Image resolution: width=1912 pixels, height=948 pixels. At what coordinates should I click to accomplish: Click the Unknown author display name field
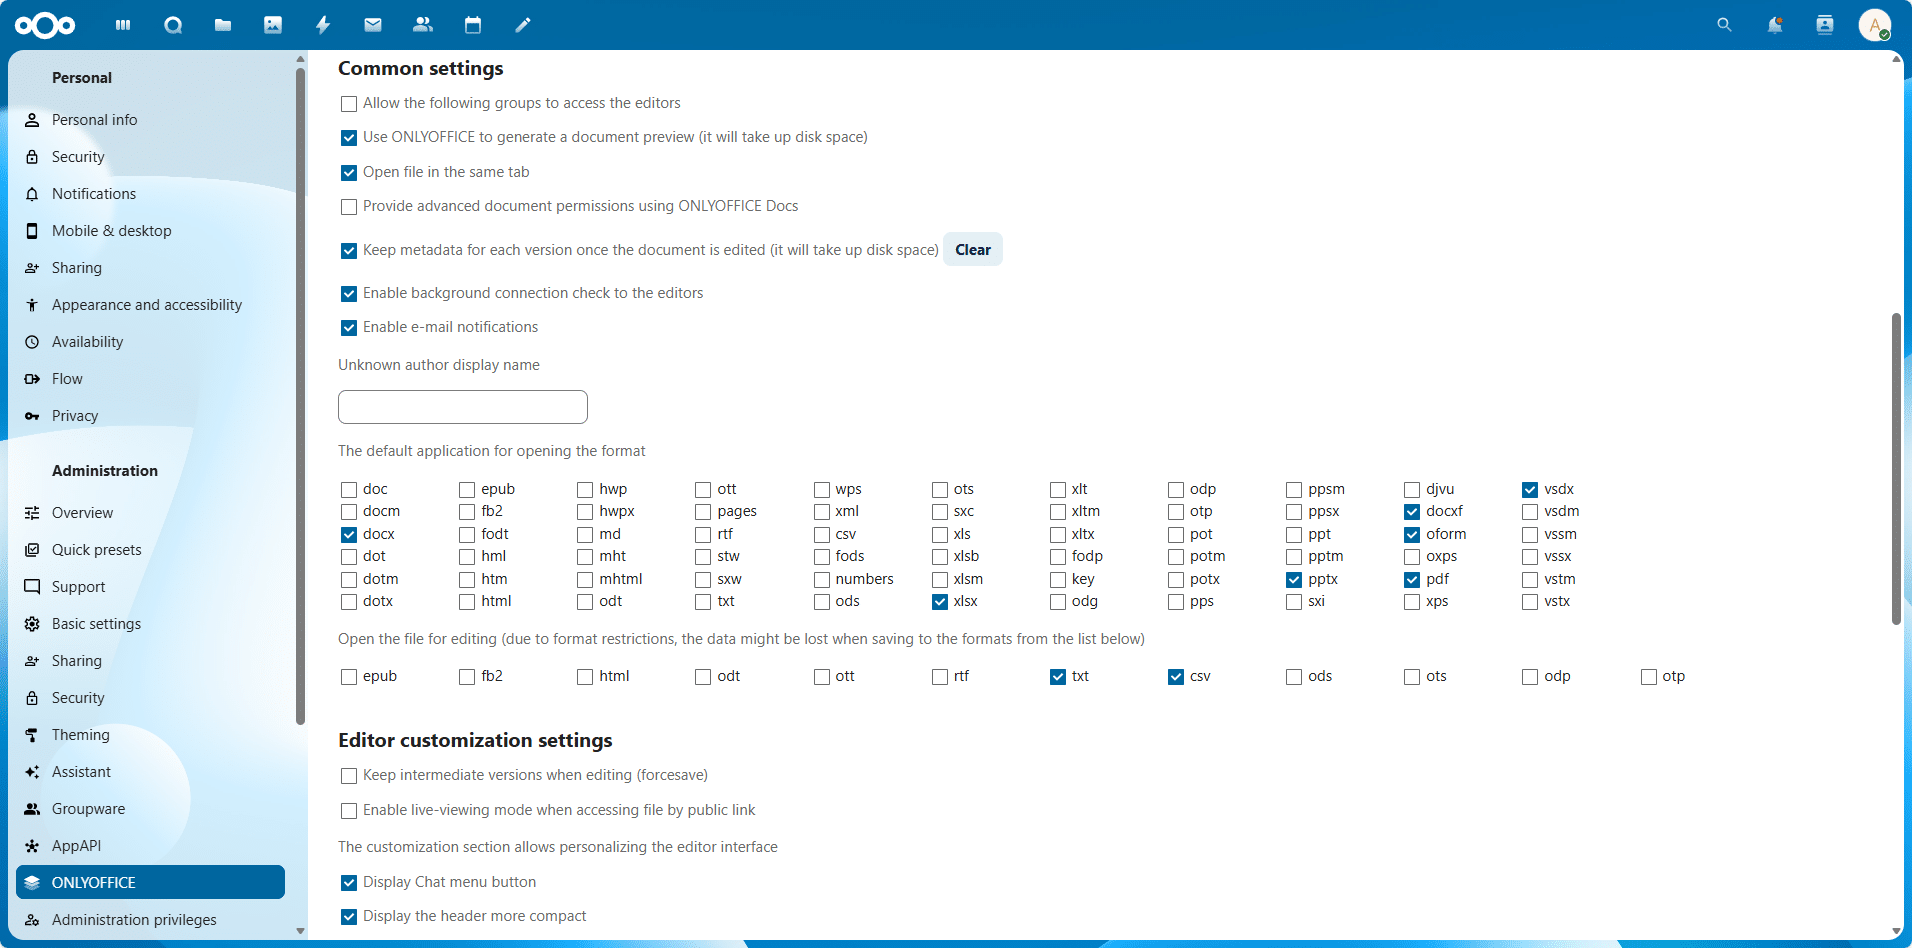[x=463, y=407]
